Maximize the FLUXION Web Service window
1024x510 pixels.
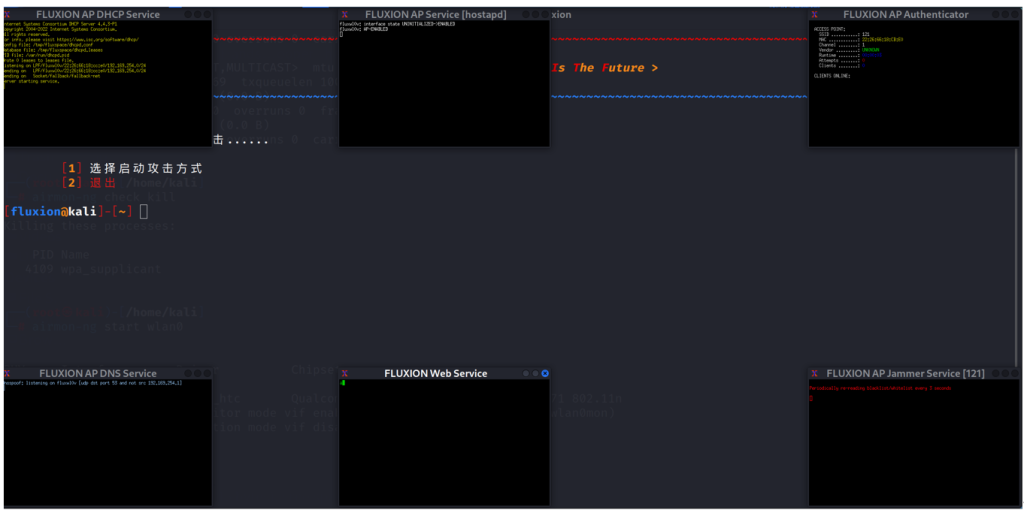pyautogui.click(x=536, y=374)
